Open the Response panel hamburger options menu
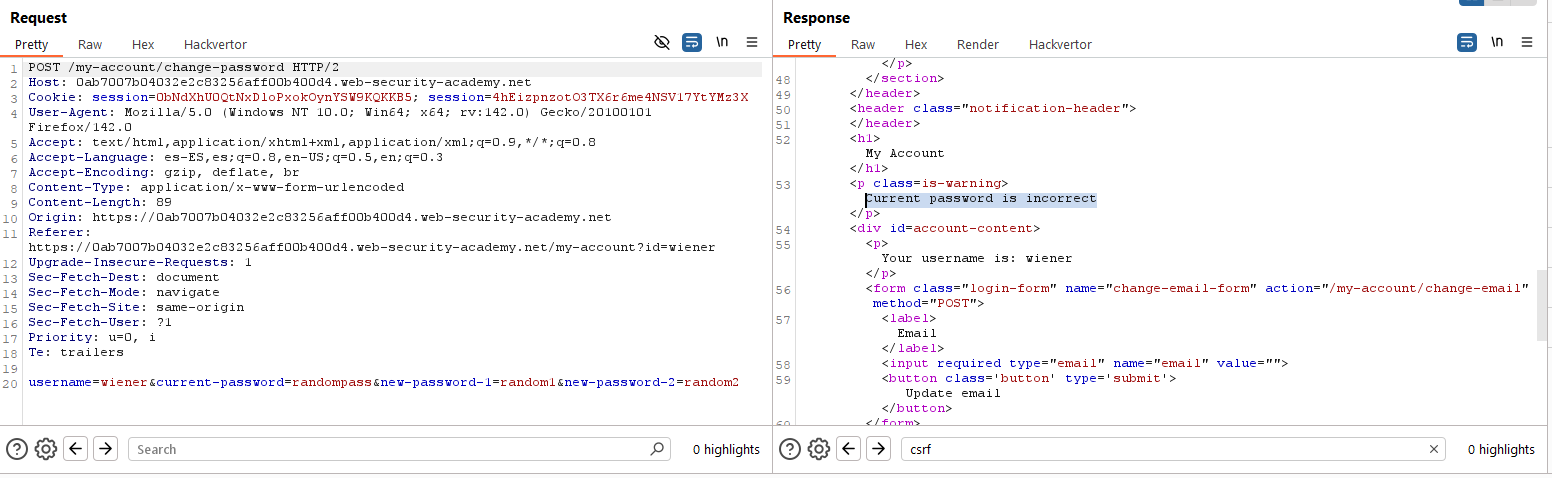This screenshot has height=478, width=1552. [1527, 42]
